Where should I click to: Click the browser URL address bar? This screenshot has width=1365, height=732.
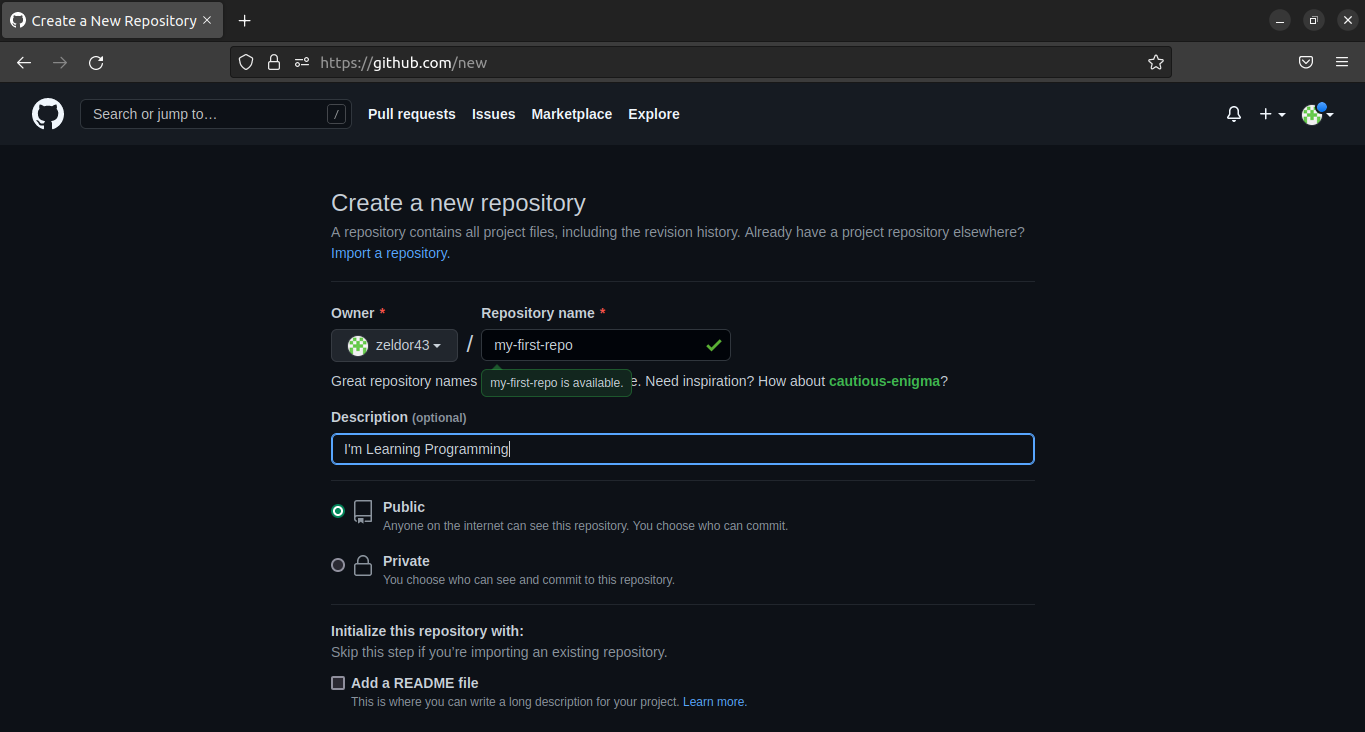pos(700,62)
